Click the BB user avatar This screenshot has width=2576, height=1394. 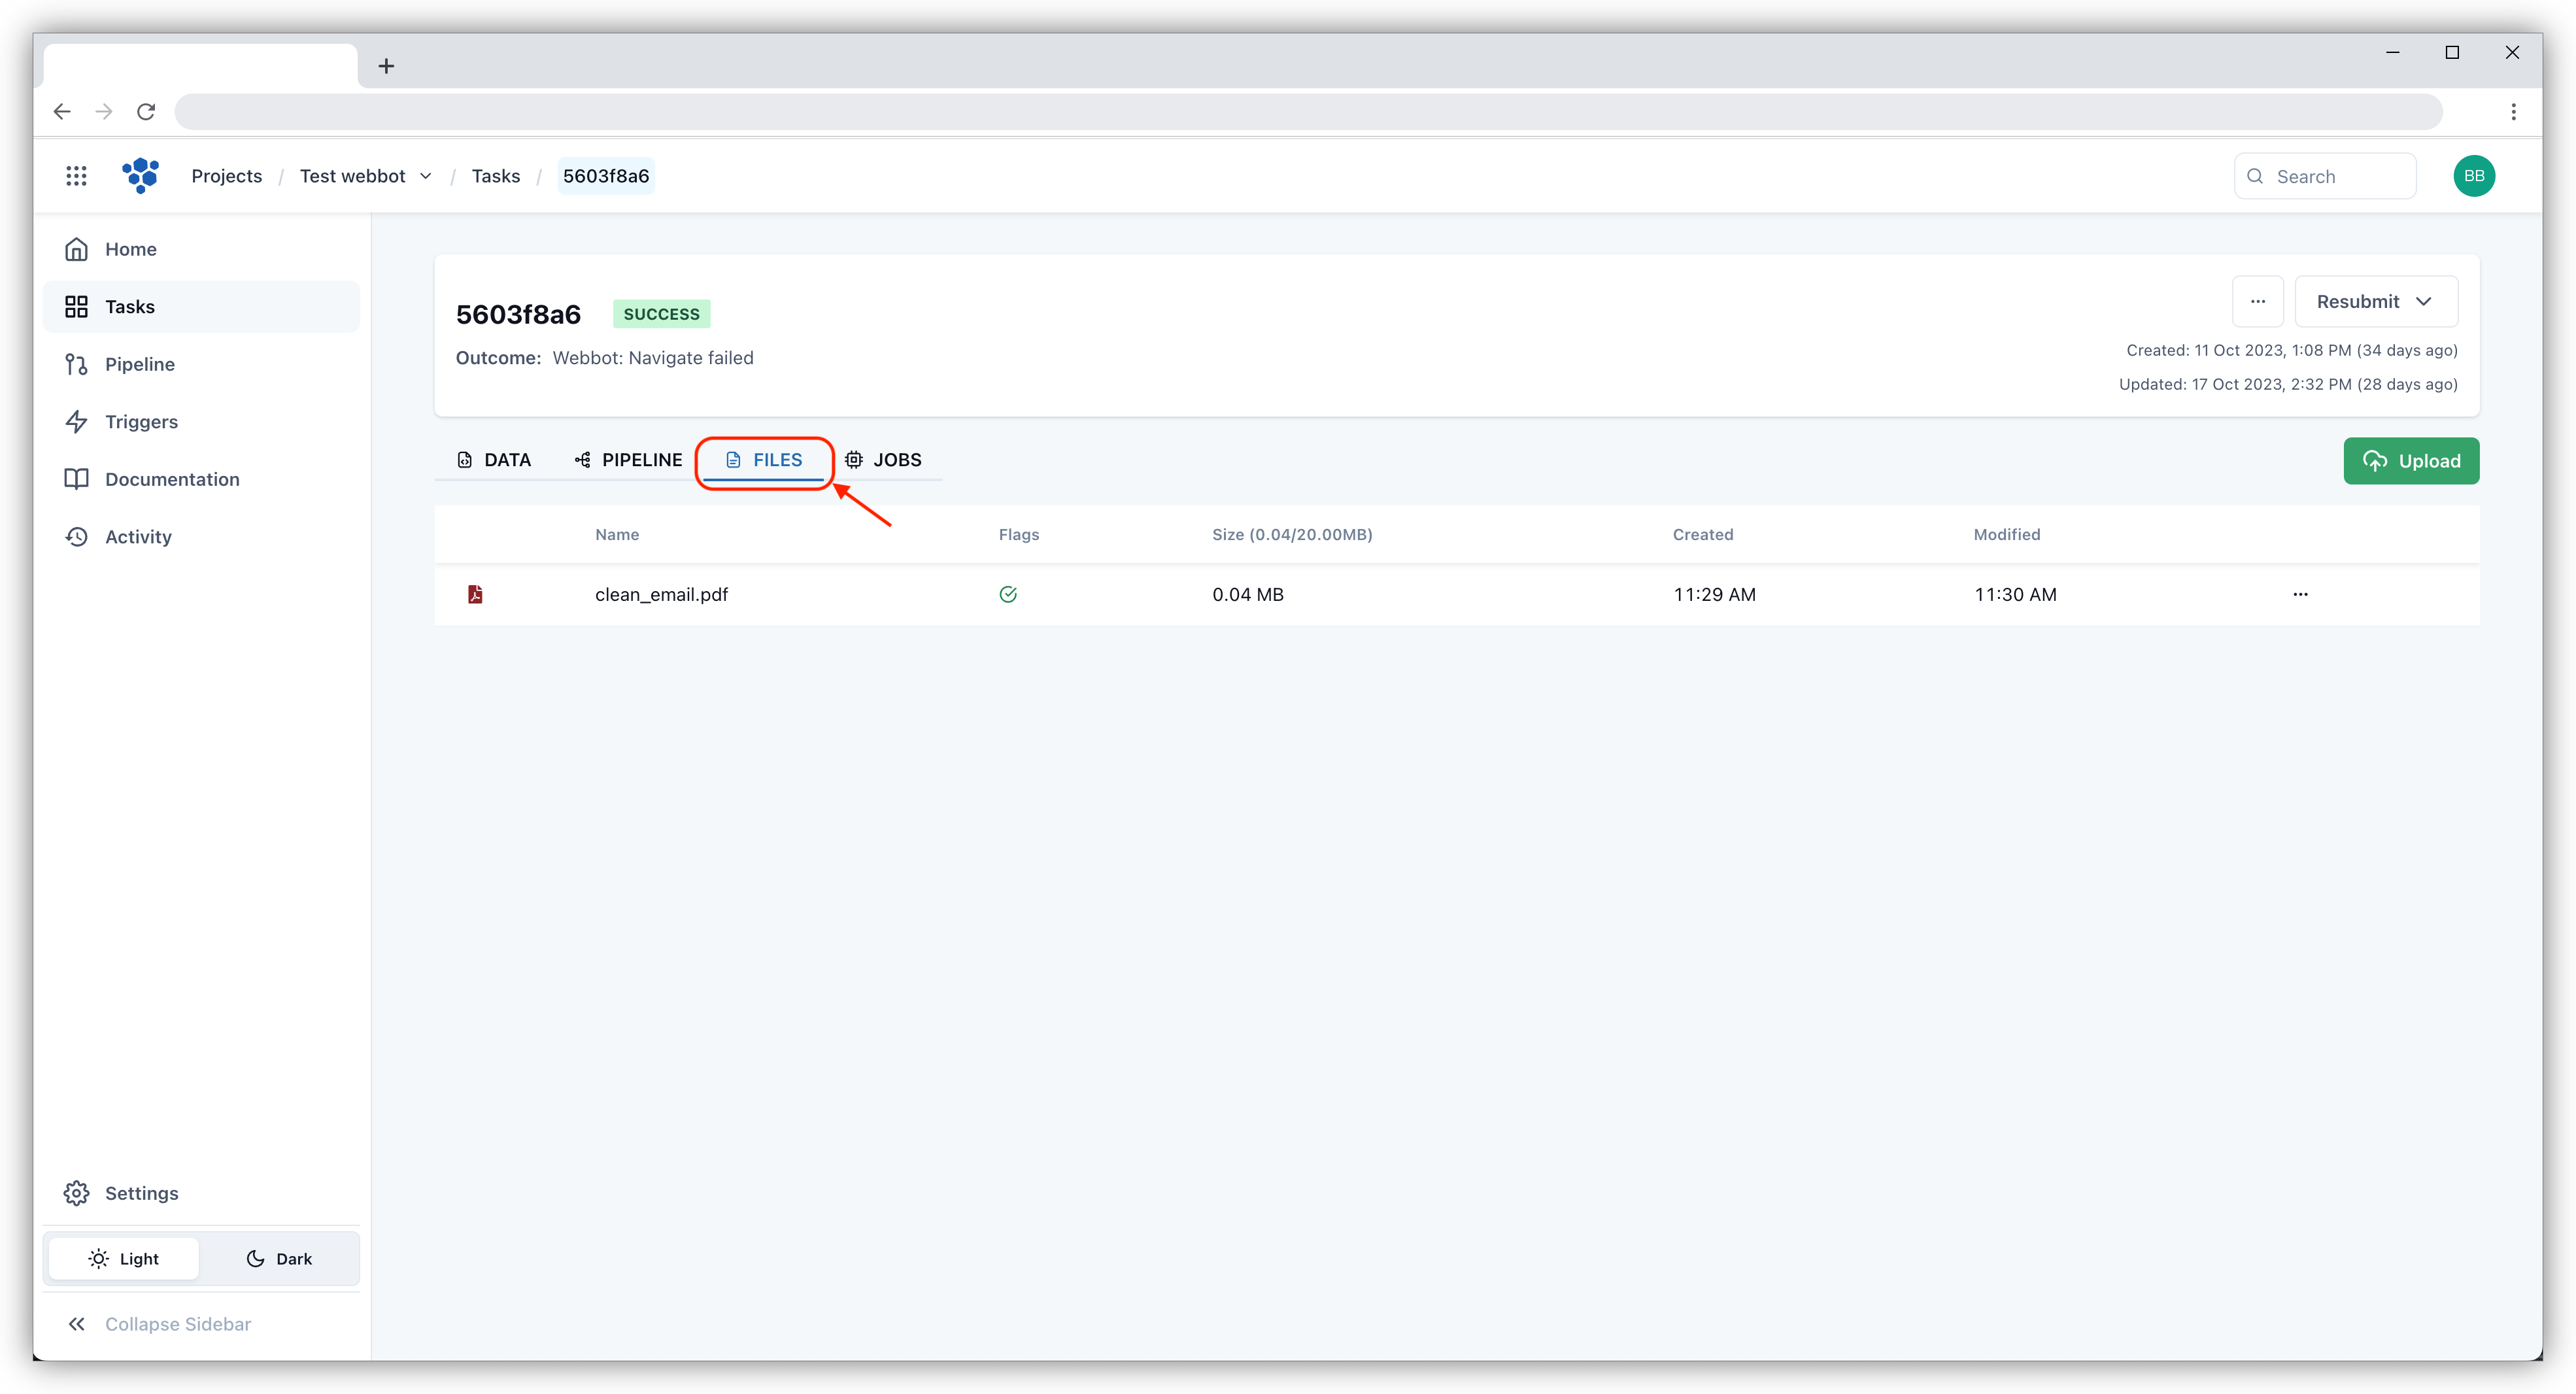click(2474, 176)
